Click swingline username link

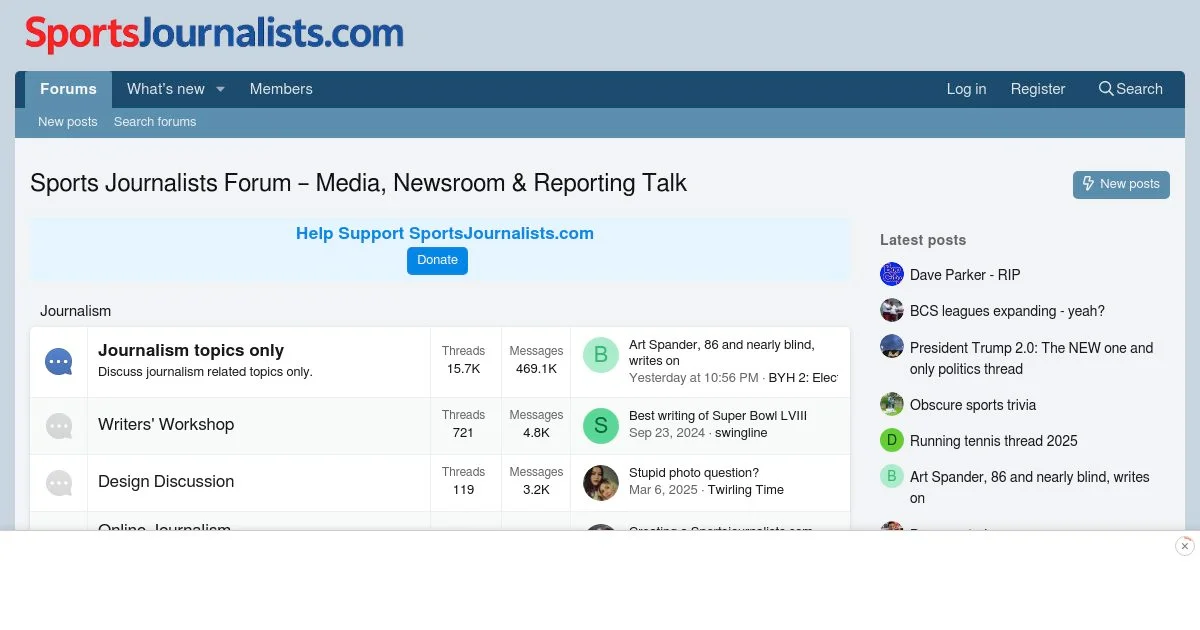742,433
